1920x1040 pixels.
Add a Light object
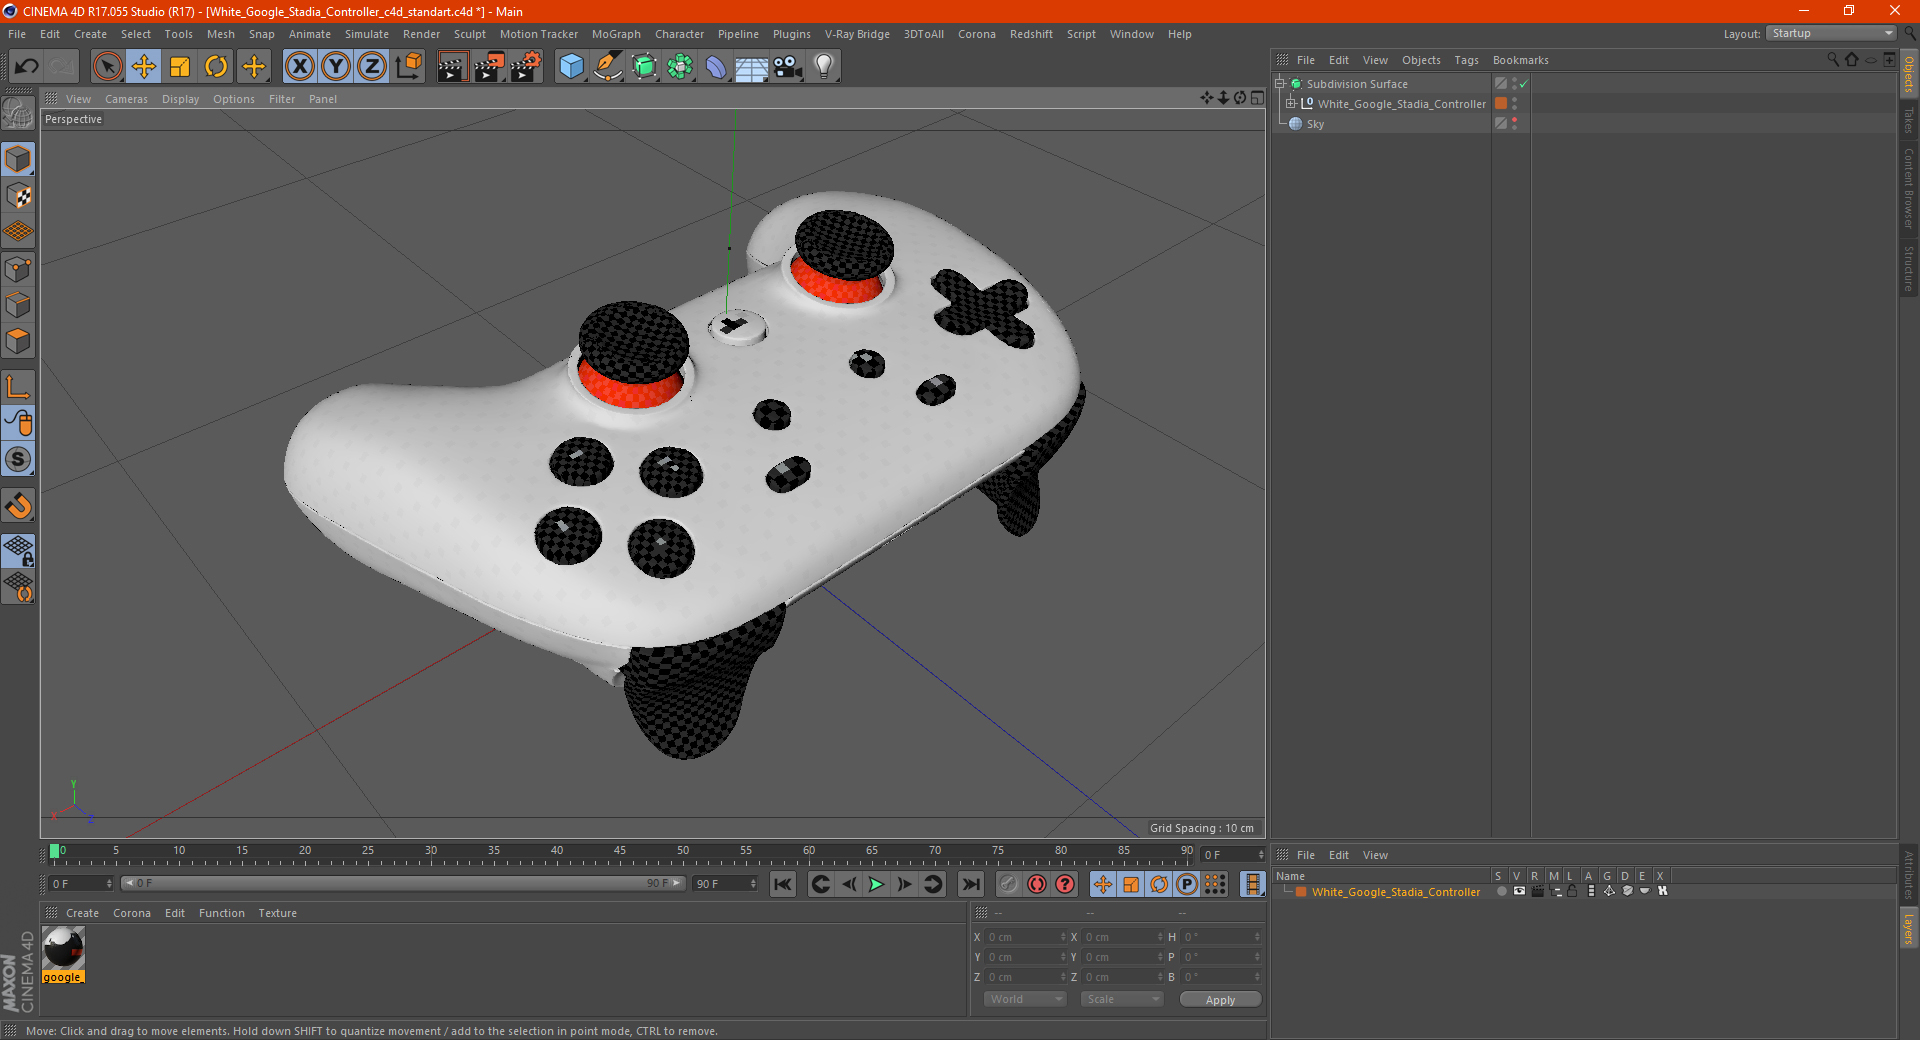[824, 67]
